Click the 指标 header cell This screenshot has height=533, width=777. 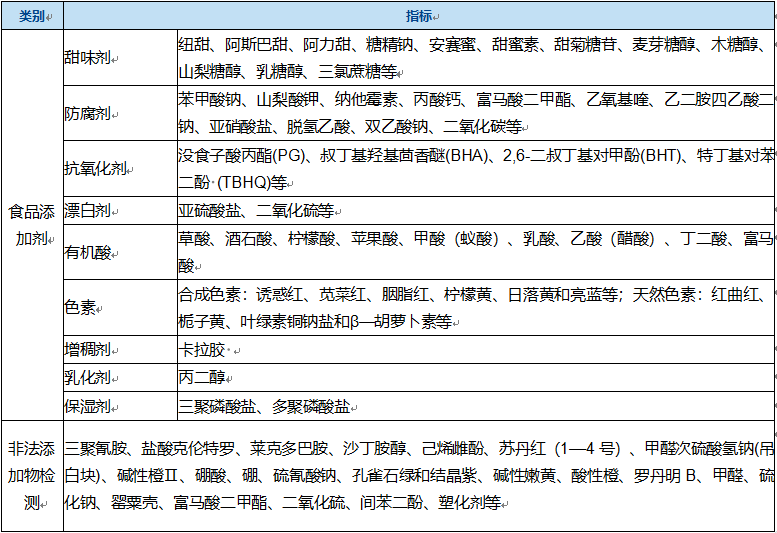[x=418, y=17]
